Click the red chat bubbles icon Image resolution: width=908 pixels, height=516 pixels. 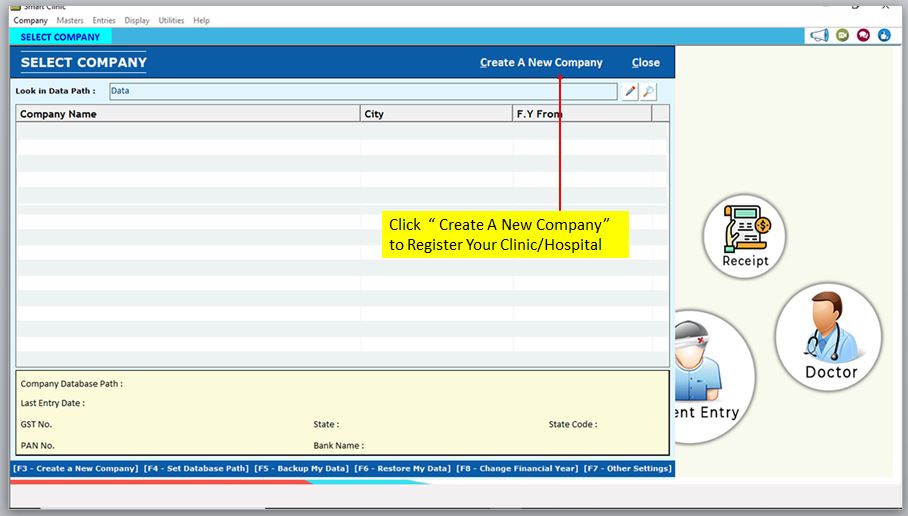coord(863,36)
